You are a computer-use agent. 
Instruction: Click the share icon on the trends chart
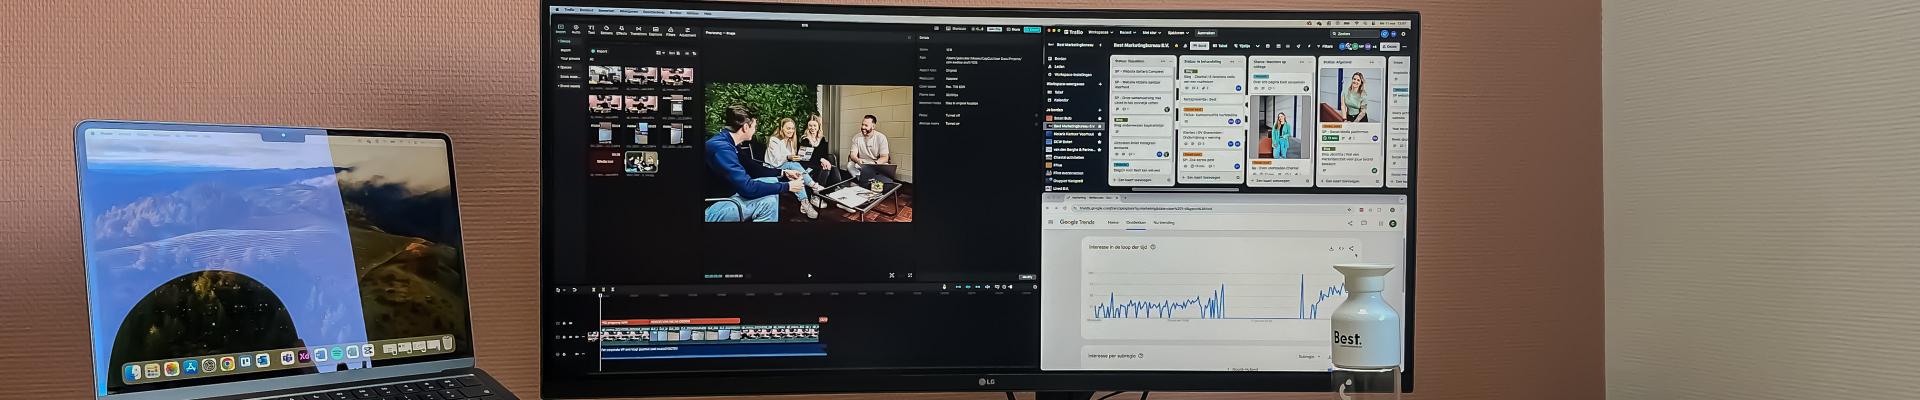coord(1351,248)
